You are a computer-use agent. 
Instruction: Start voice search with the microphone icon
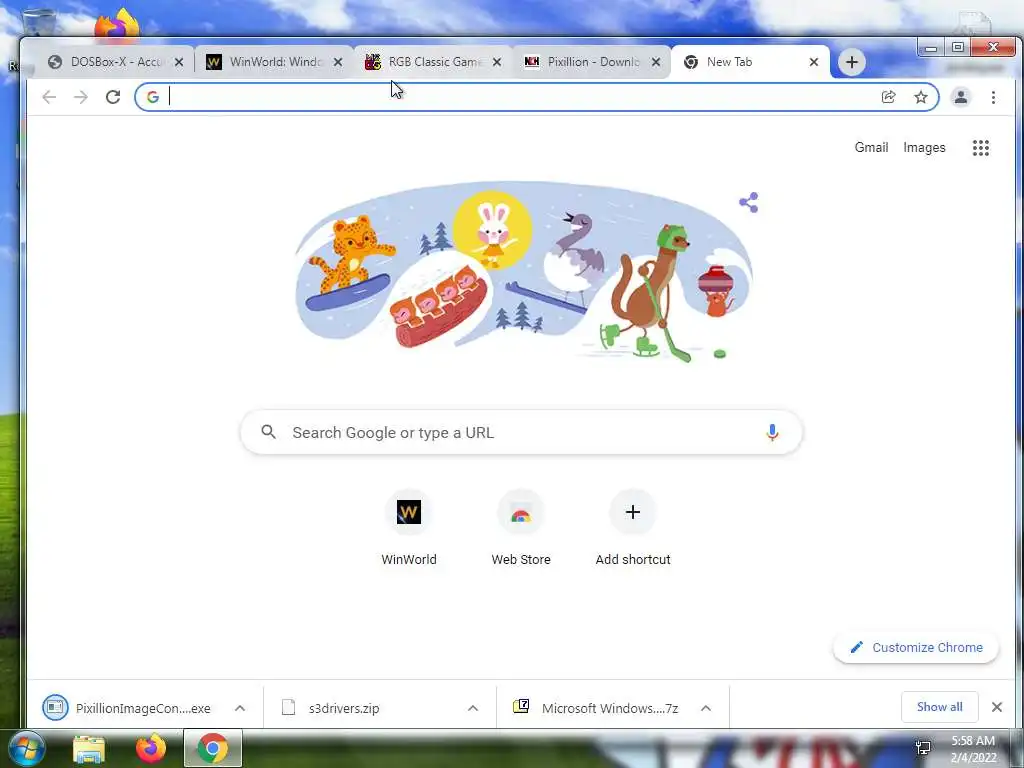pos(772,432)
